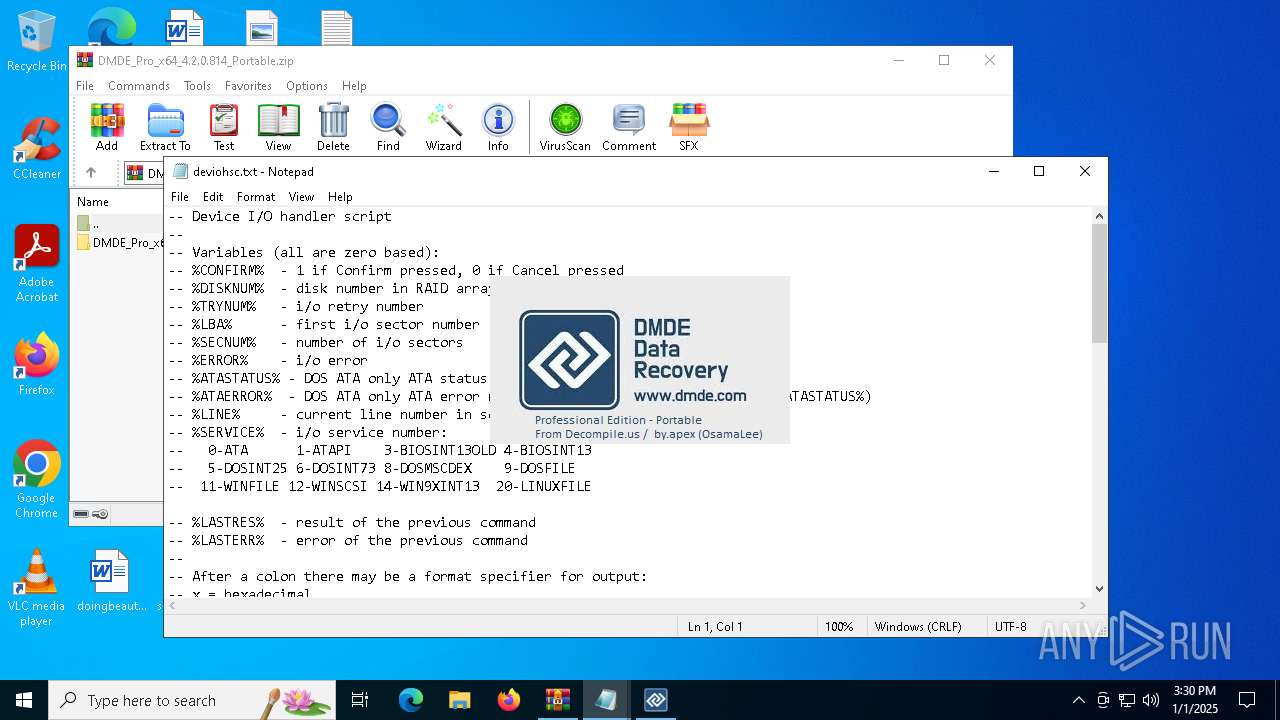Open the doingbeaut Word document on desktop
1280x720 pixels.
click(x=111, y=580)
